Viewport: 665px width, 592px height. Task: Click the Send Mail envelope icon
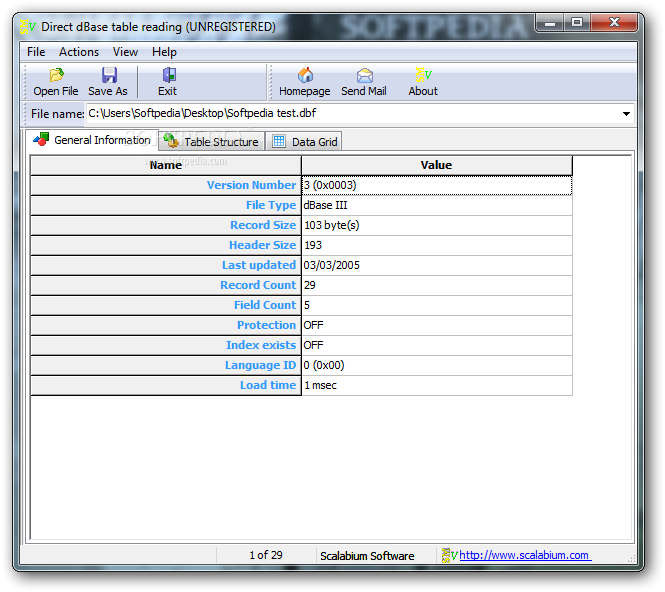364,75
